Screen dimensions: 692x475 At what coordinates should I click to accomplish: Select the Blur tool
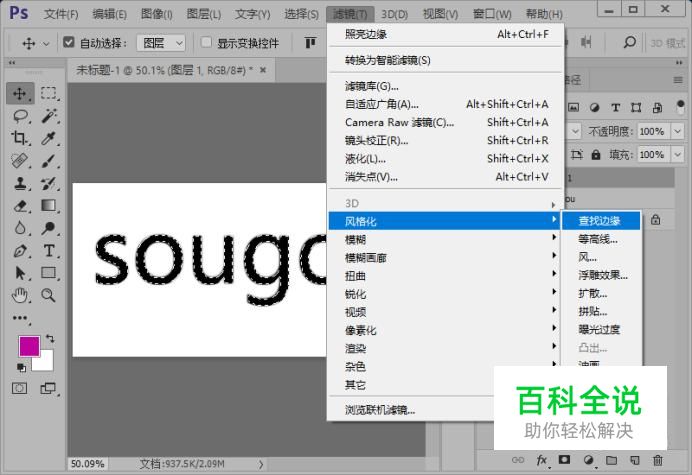[x=20, y=228]
